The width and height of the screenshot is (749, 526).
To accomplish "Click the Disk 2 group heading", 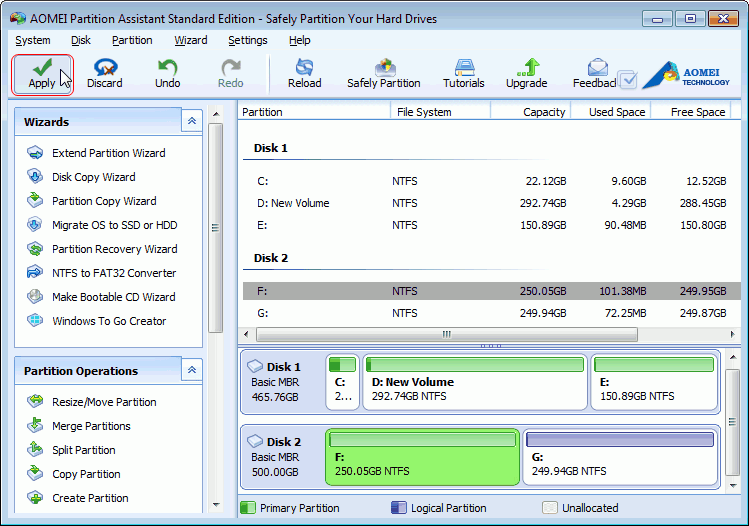I will click(270, 258).
